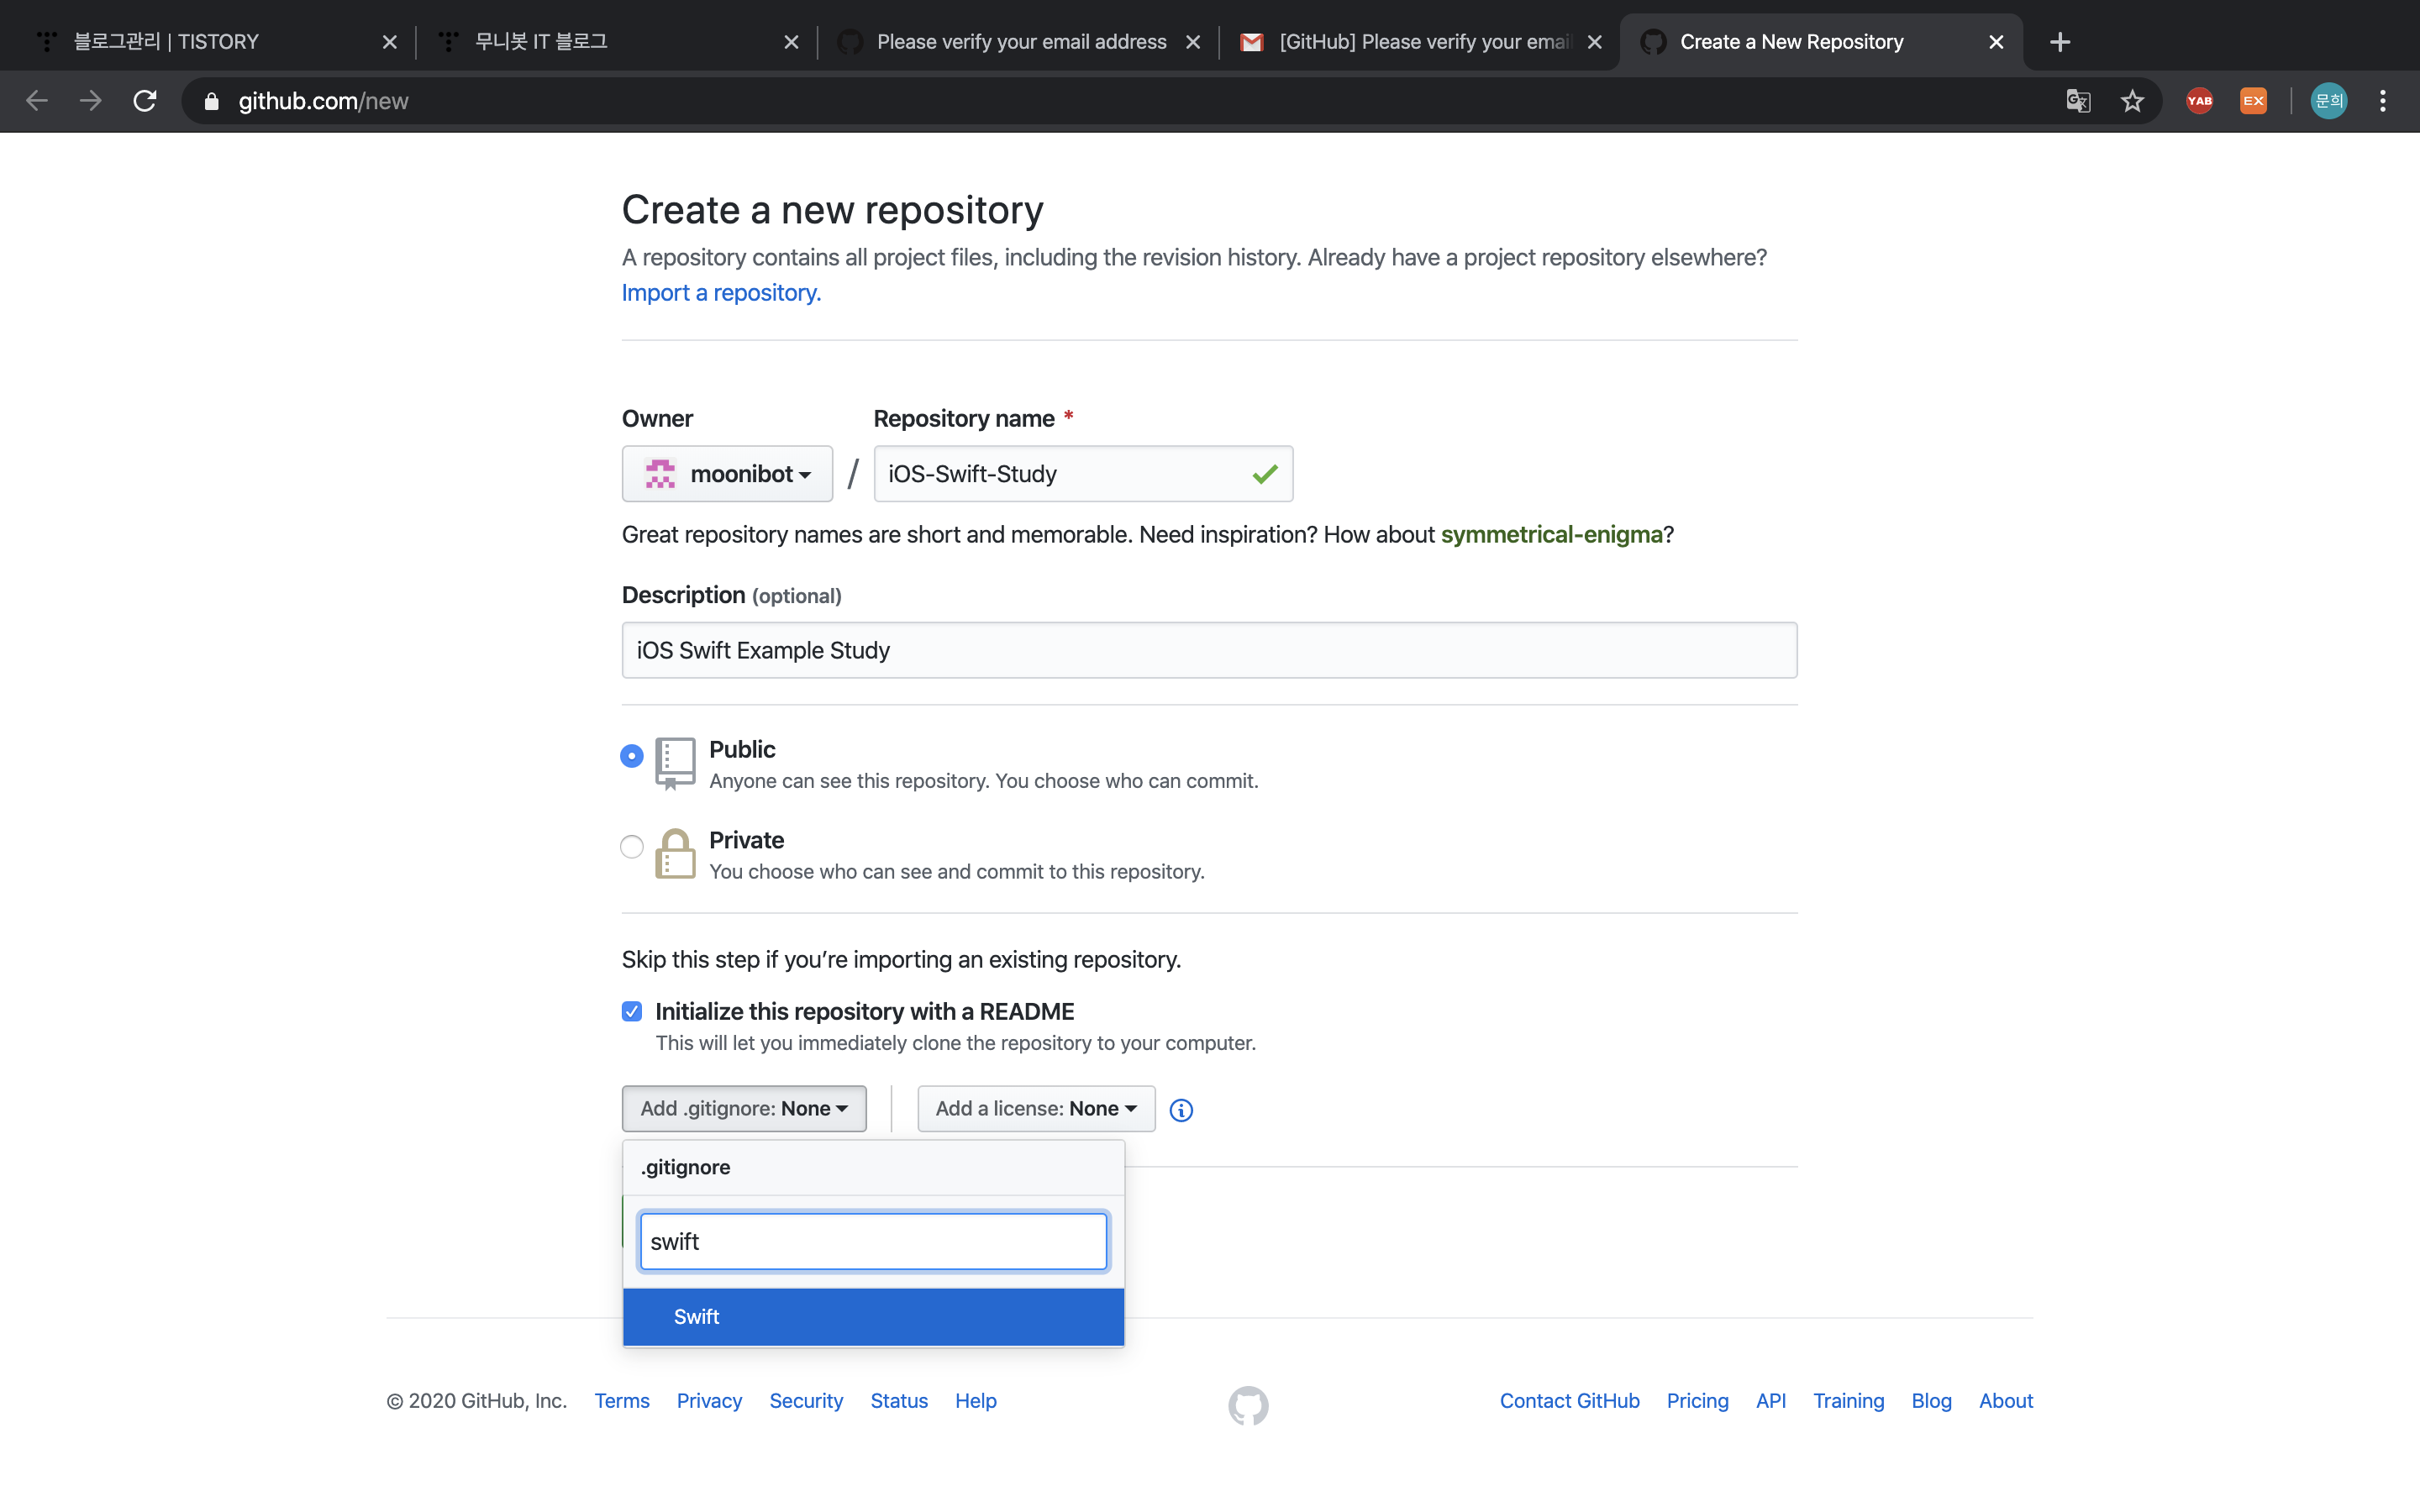Use suggested name symmetrical-enigma

coord(1551,535)
